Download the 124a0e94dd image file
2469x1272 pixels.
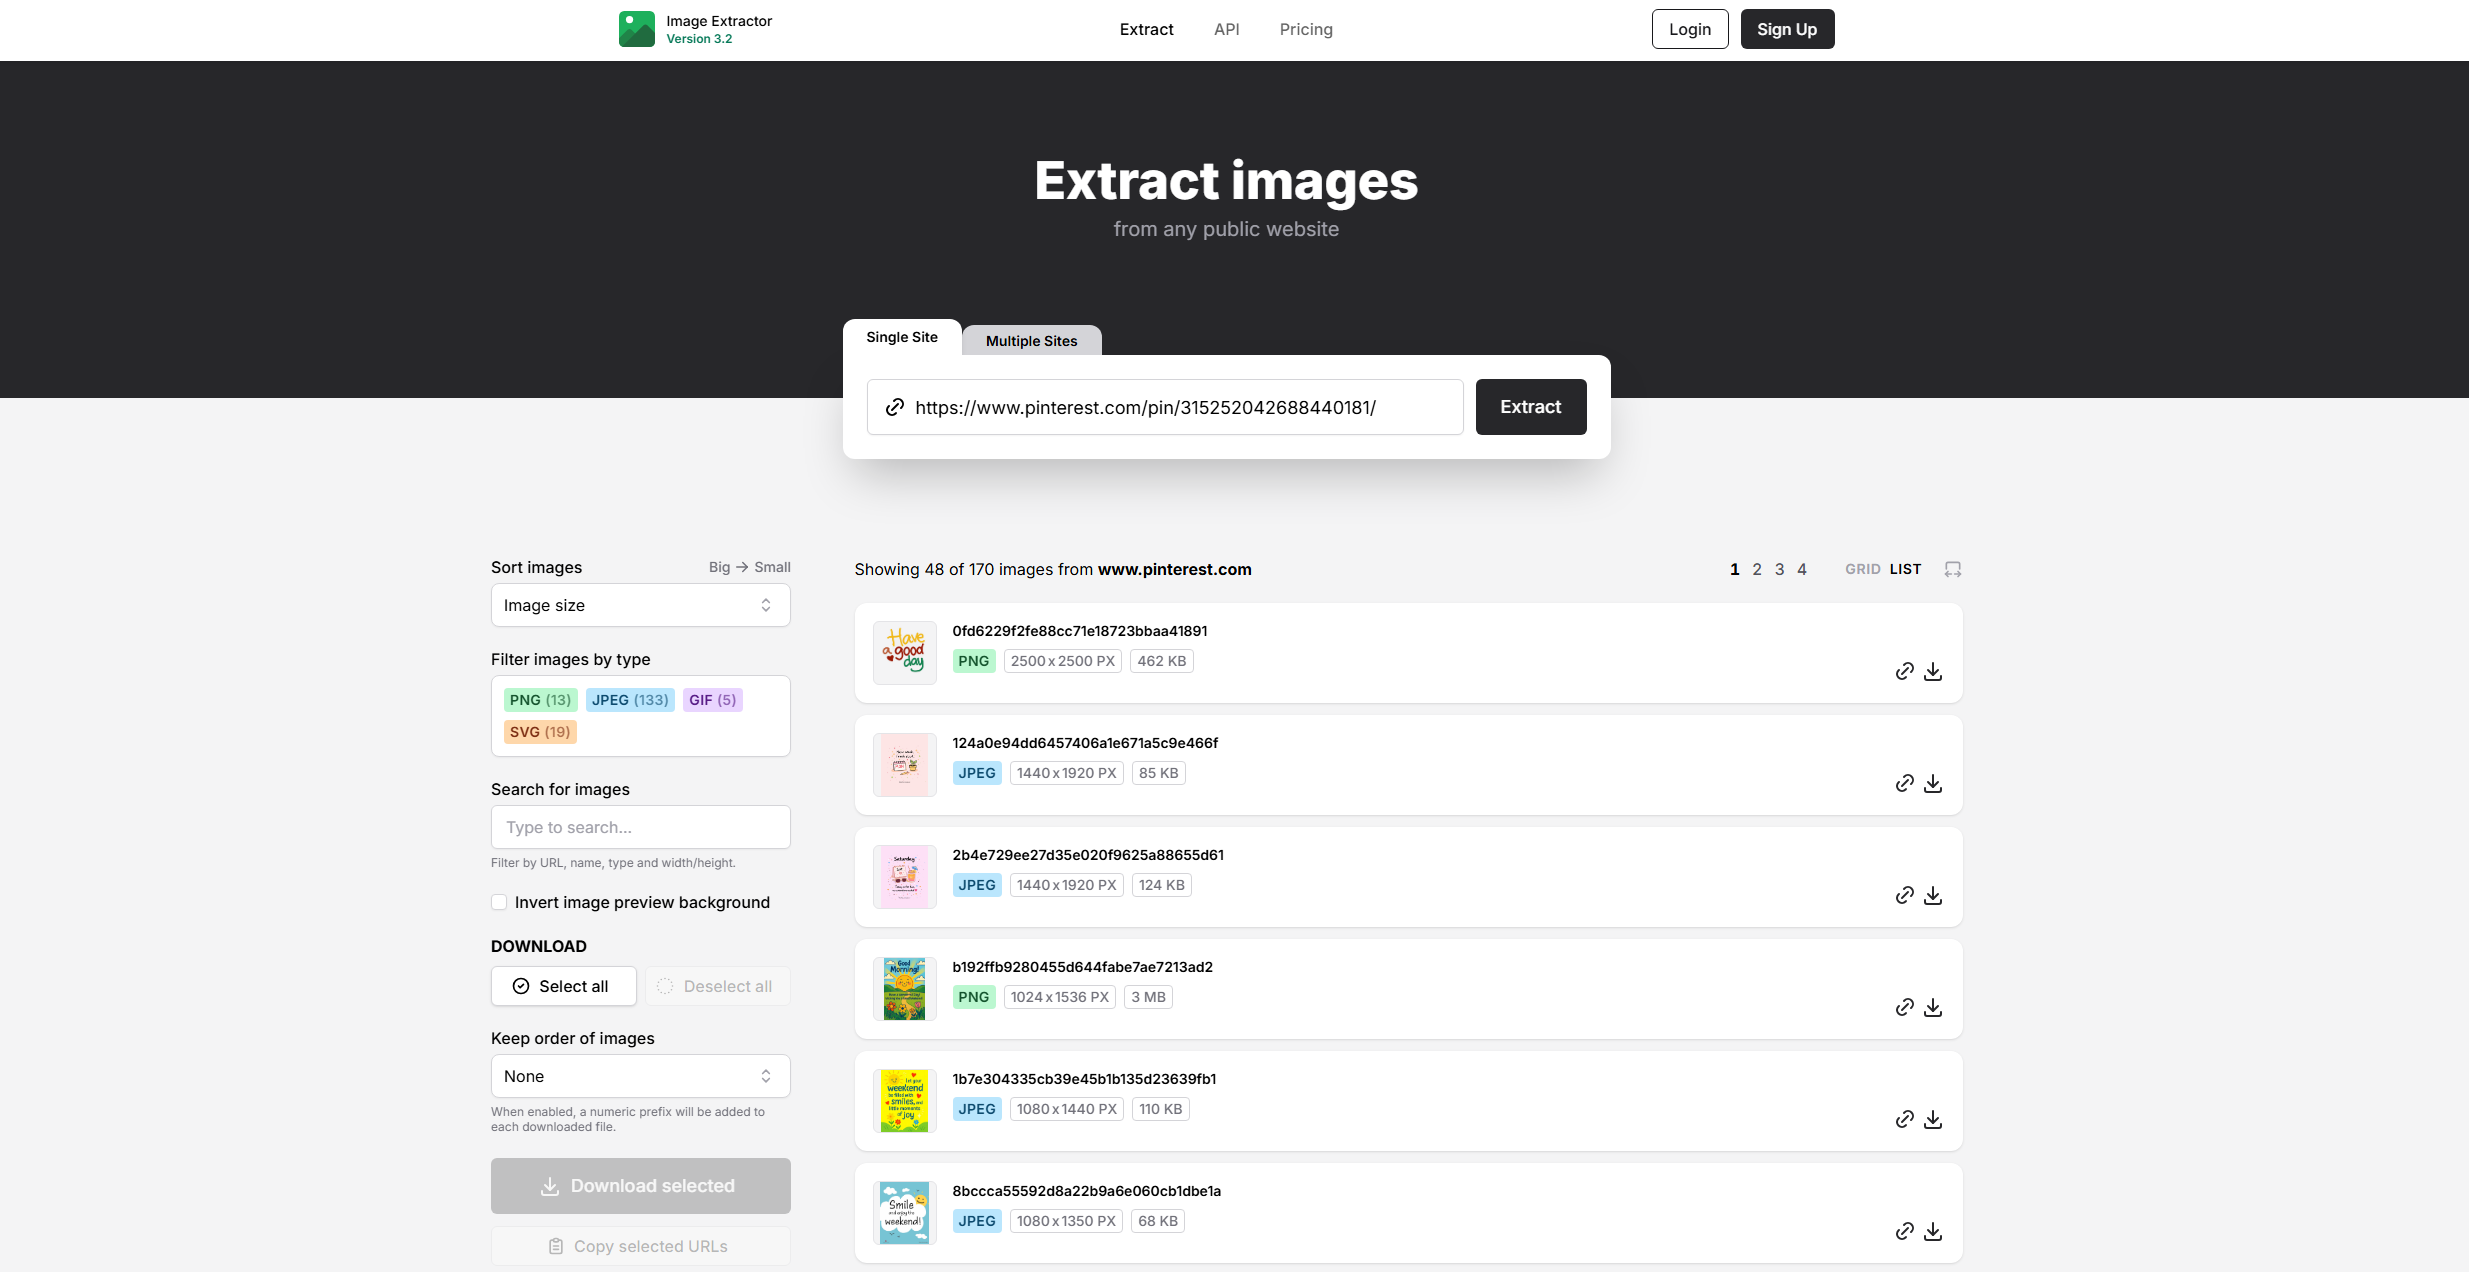click(1933, 783)
